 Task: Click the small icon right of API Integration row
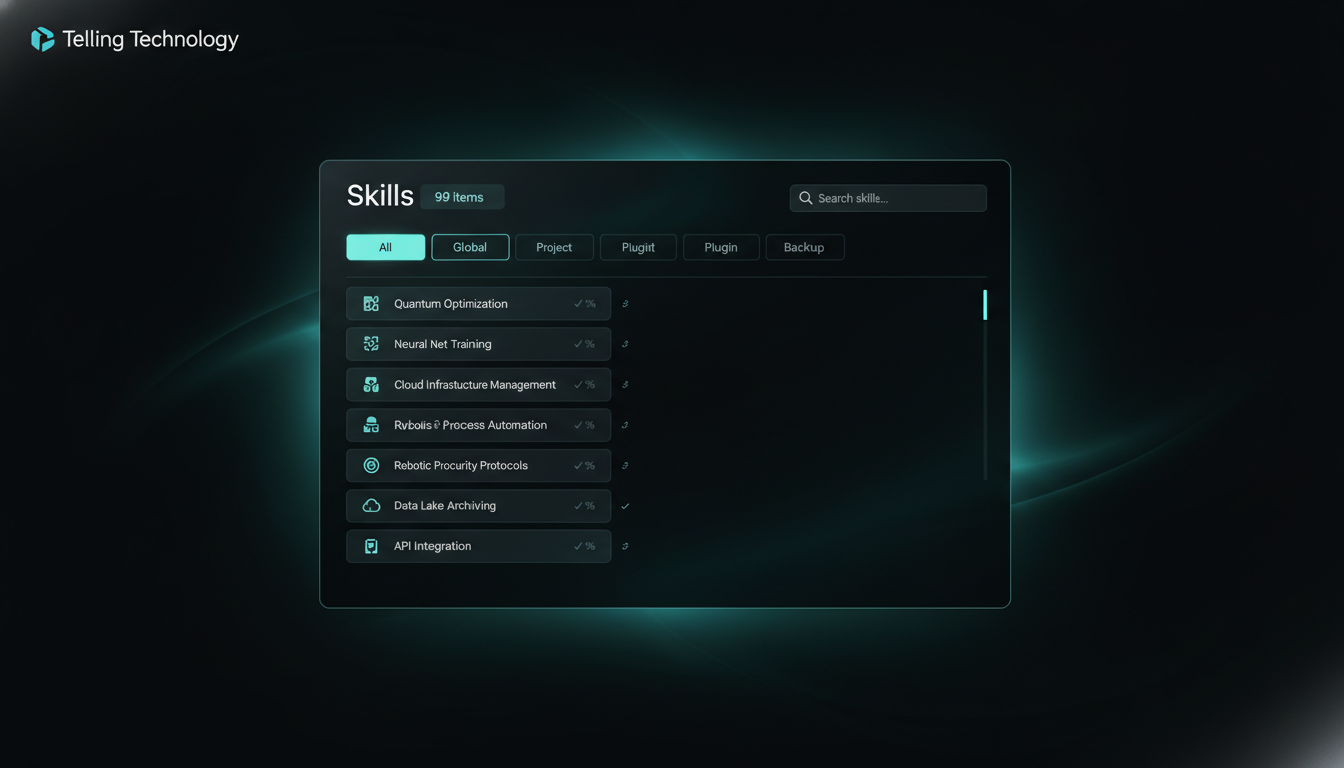(x=625, y=546)
